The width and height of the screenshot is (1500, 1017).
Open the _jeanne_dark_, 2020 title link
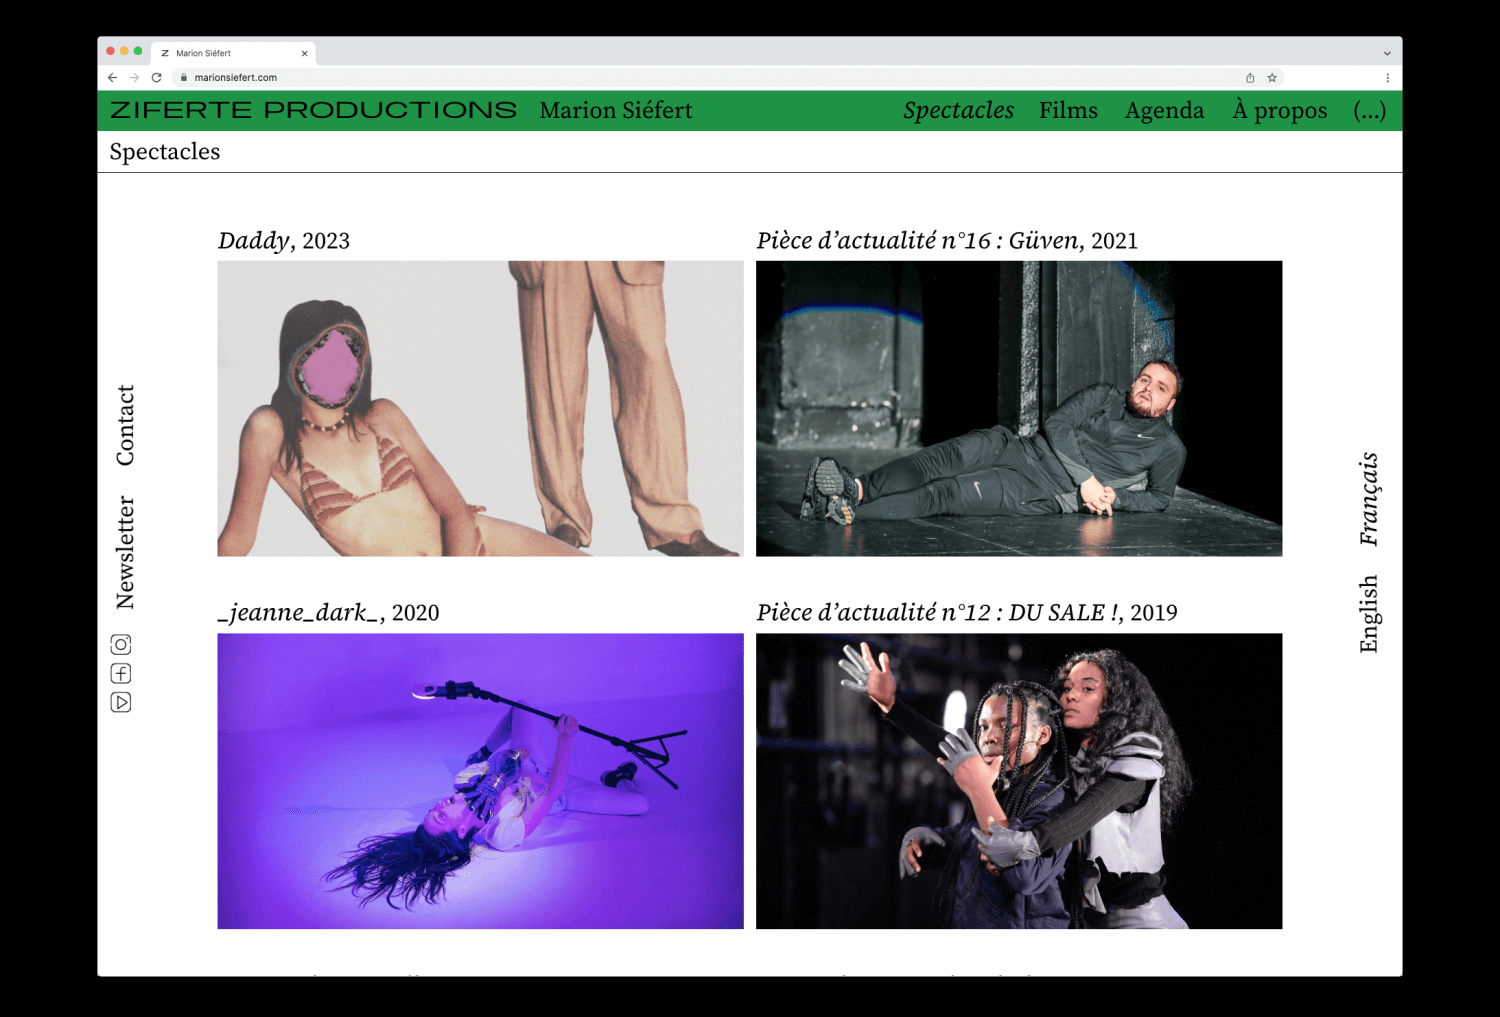click(x=329, y=613)
